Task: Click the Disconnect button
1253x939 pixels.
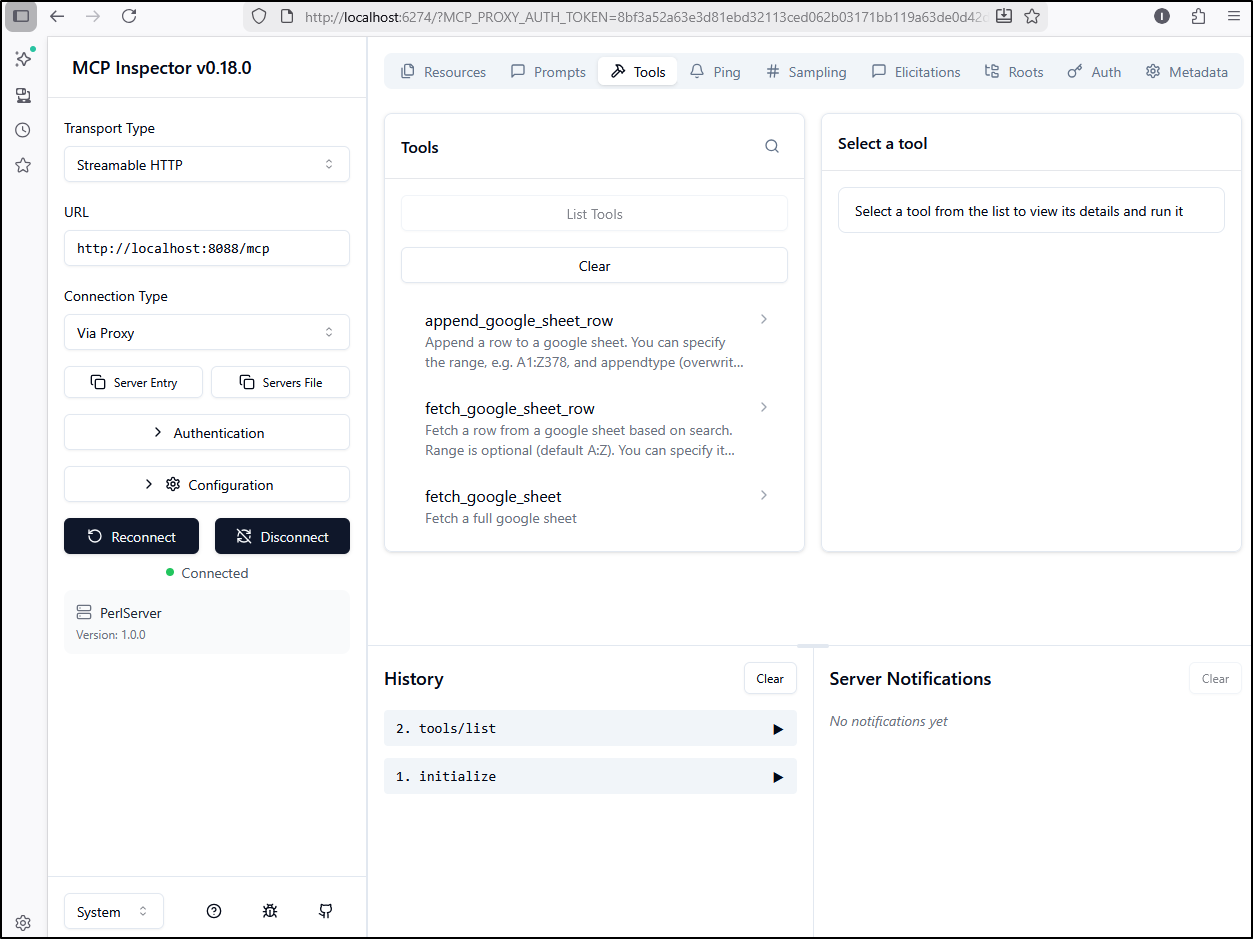Action: click(282, 537)
